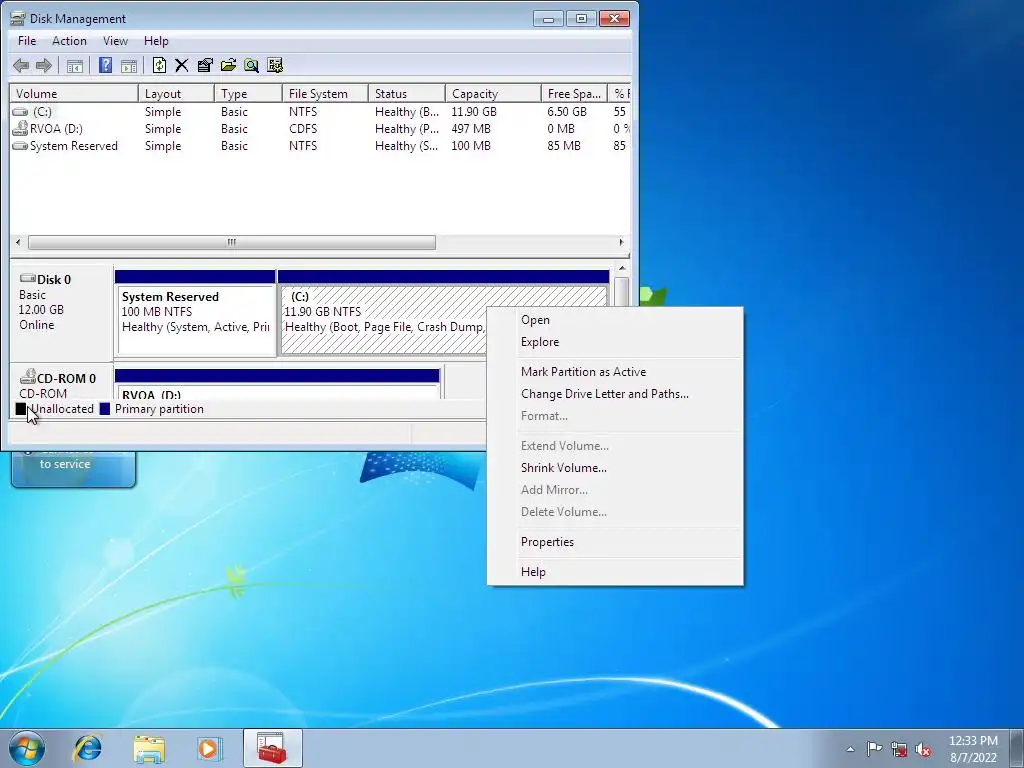Click the disk pane scroll-up arrow
This screenshot has width=1024, height=768.
(x=622, y=268)
